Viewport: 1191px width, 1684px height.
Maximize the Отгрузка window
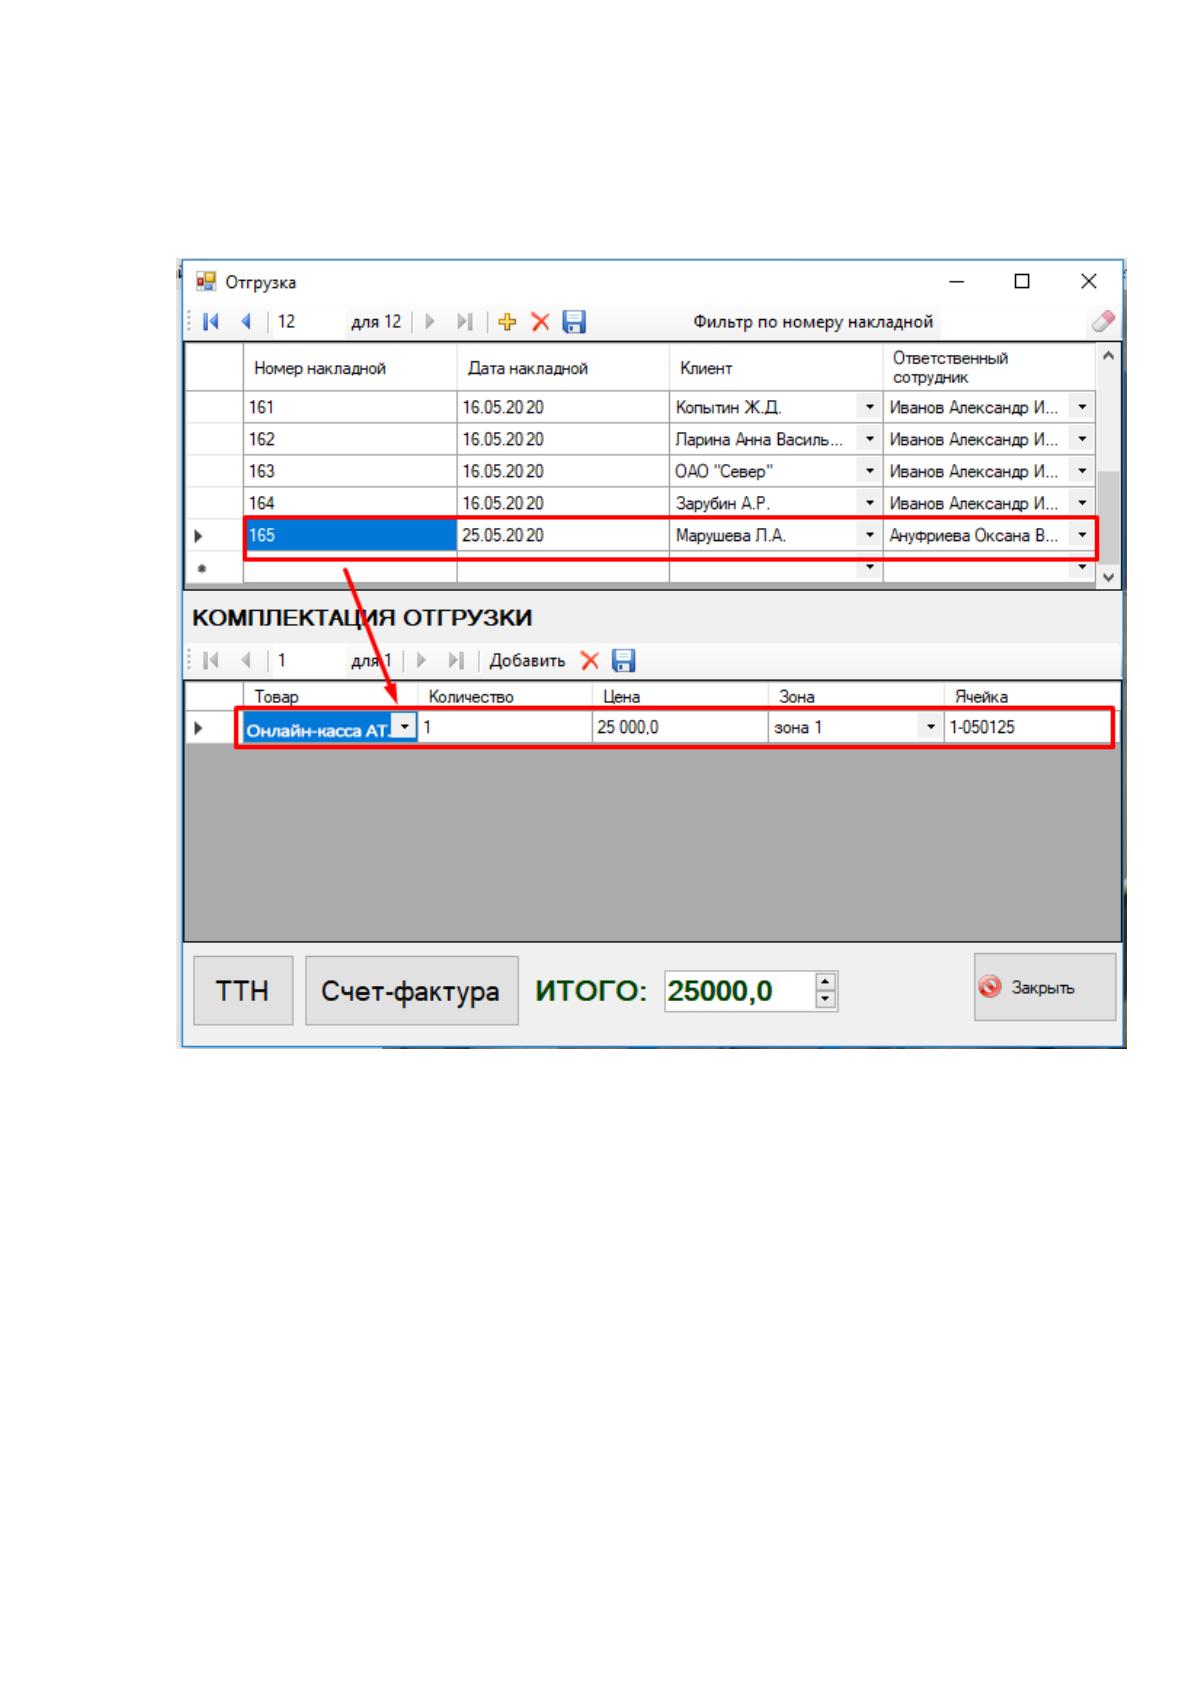click(x=1022, y=282)
